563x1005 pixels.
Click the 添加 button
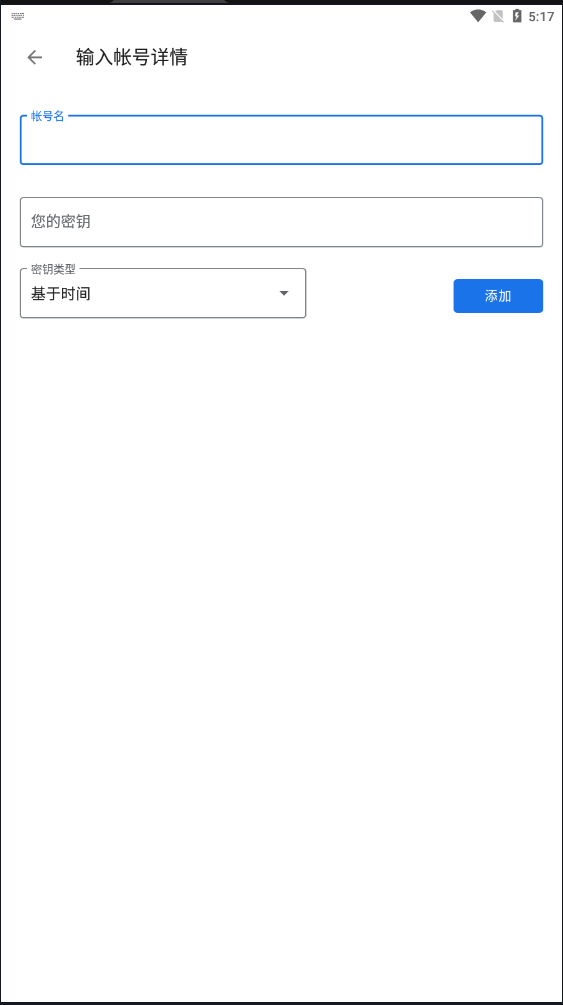tap(498, 296)
